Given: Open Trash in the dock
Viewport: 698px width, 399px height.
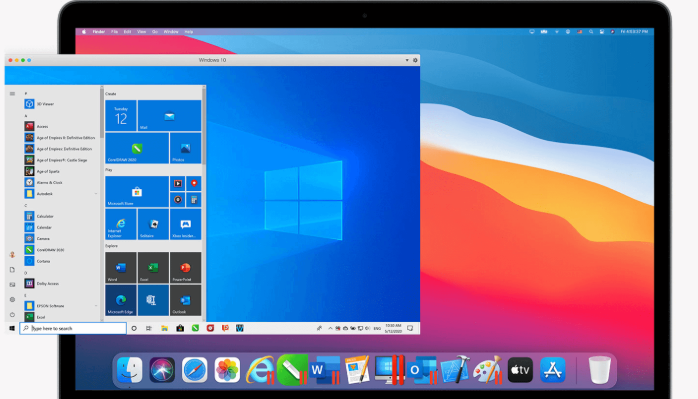Looking at the screenshot, I should point(600,370).
